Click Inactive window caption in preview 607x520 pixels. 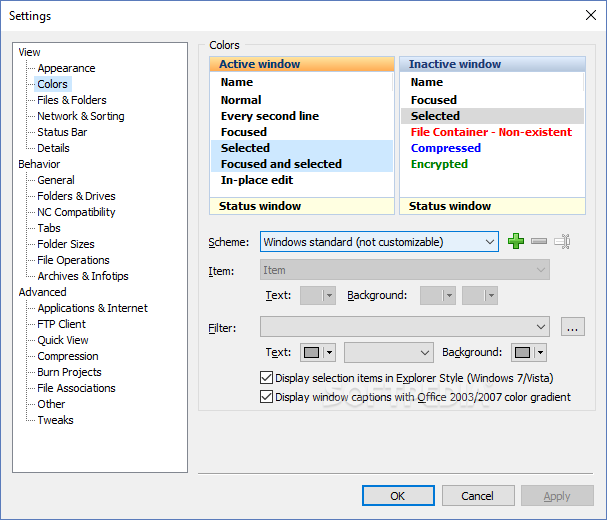(492, 64)
